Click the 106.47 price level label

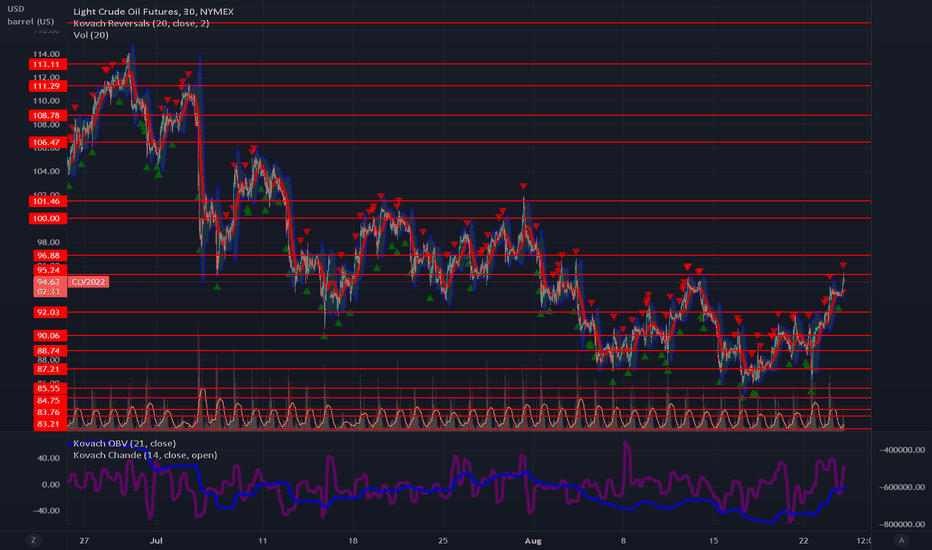click(47, 142)
